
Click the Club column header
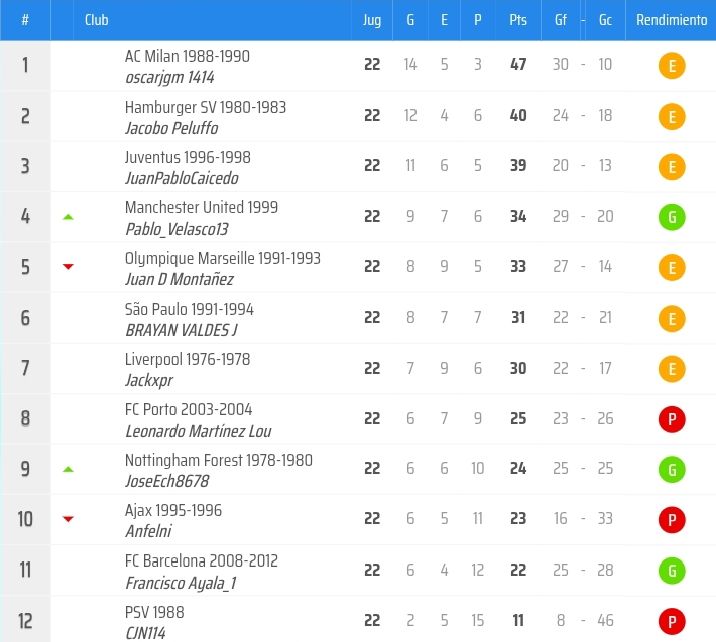coord(97,20)
